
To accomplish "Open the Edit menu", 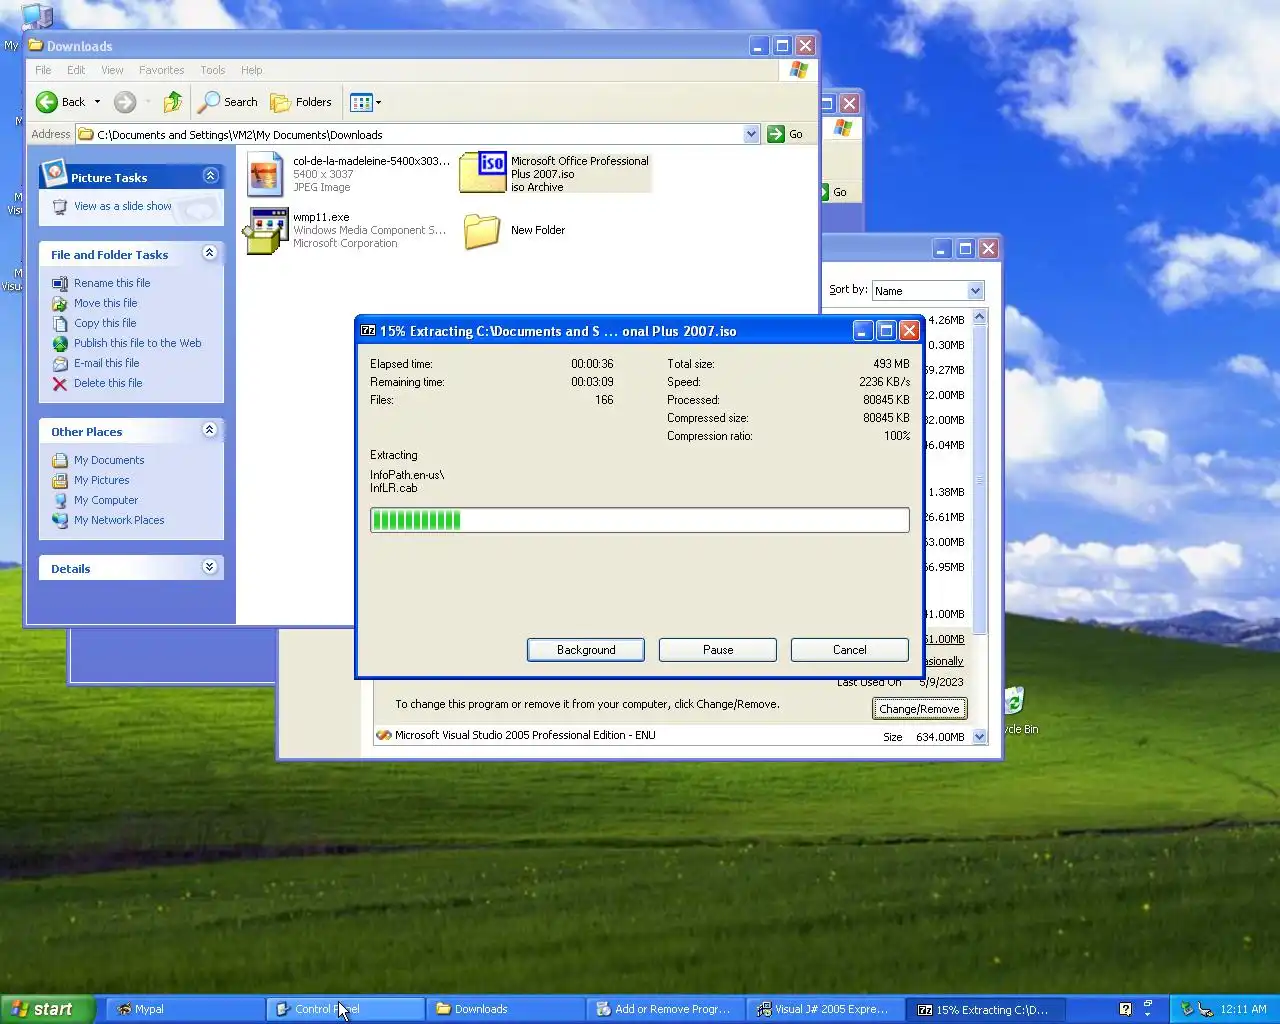I will (76, 70).
